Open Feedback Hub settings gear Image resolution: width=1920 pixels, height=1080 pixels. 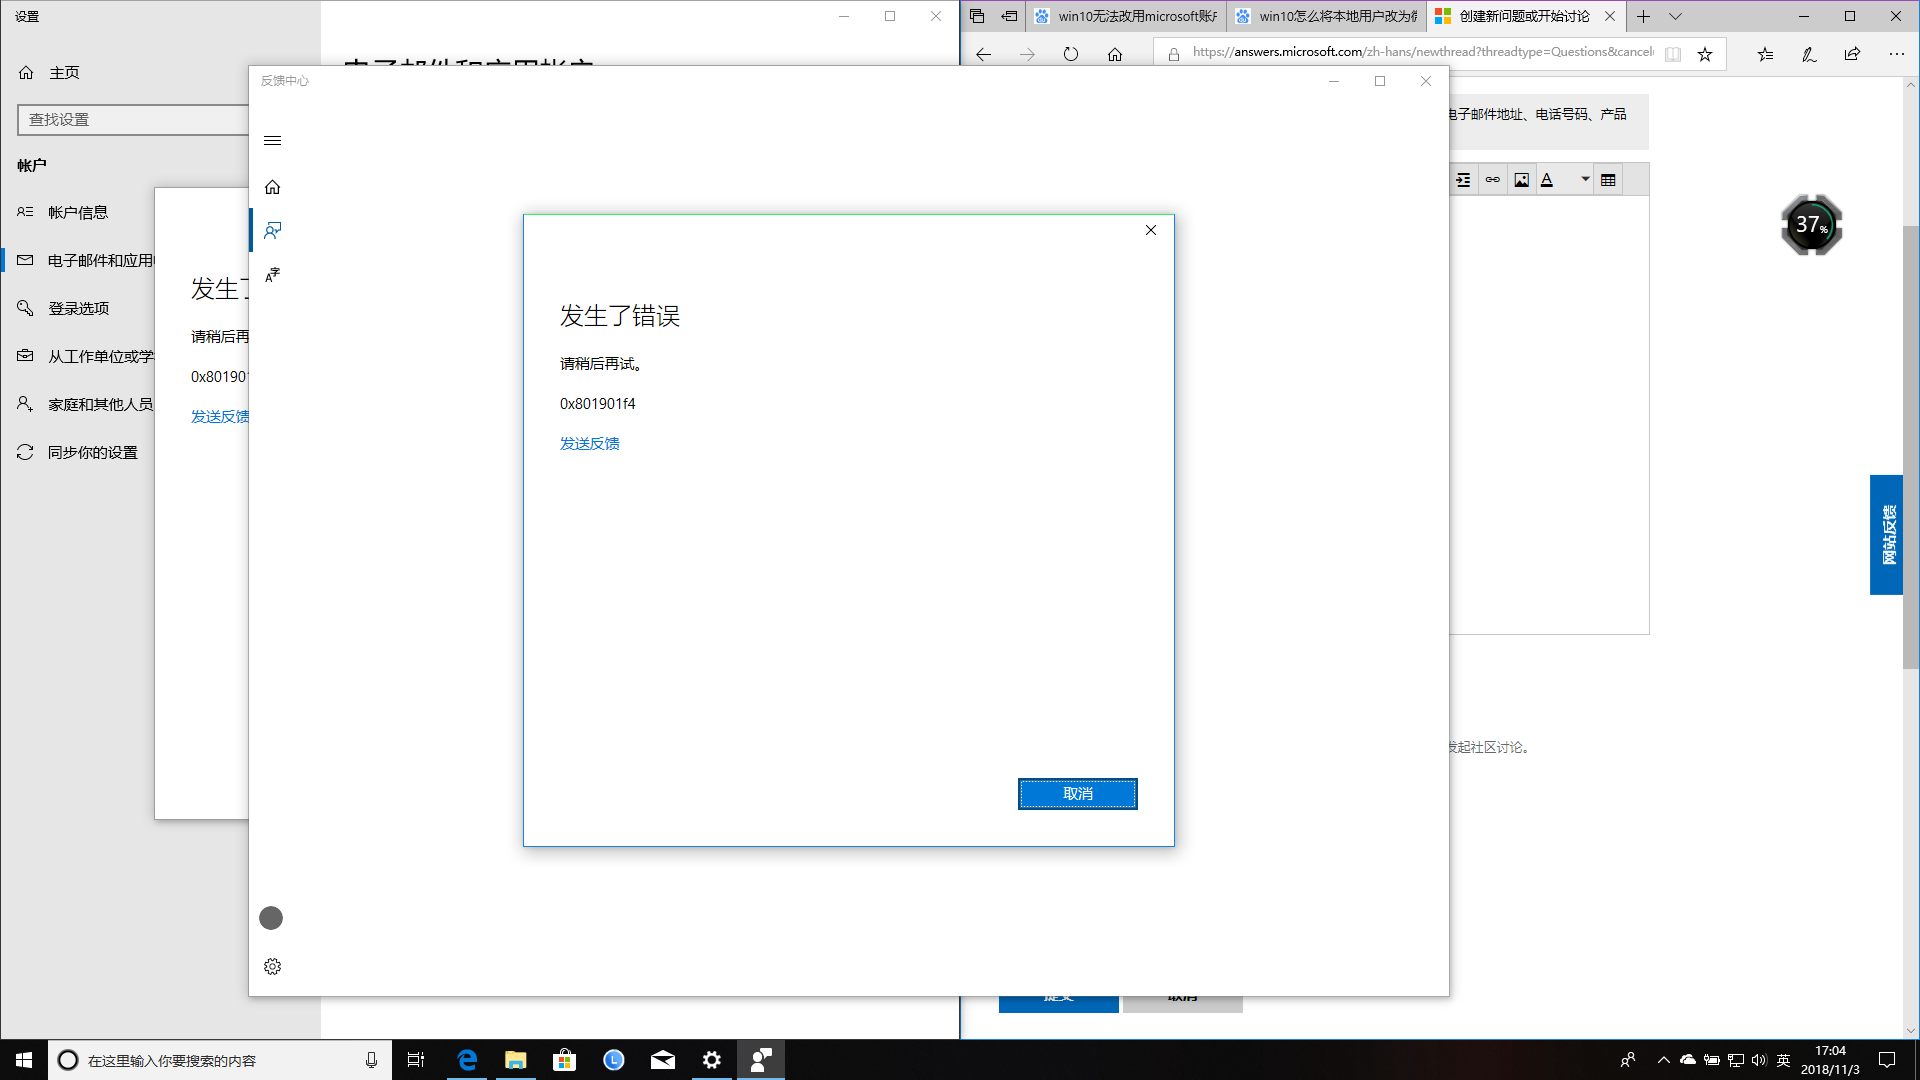point(272,966)
